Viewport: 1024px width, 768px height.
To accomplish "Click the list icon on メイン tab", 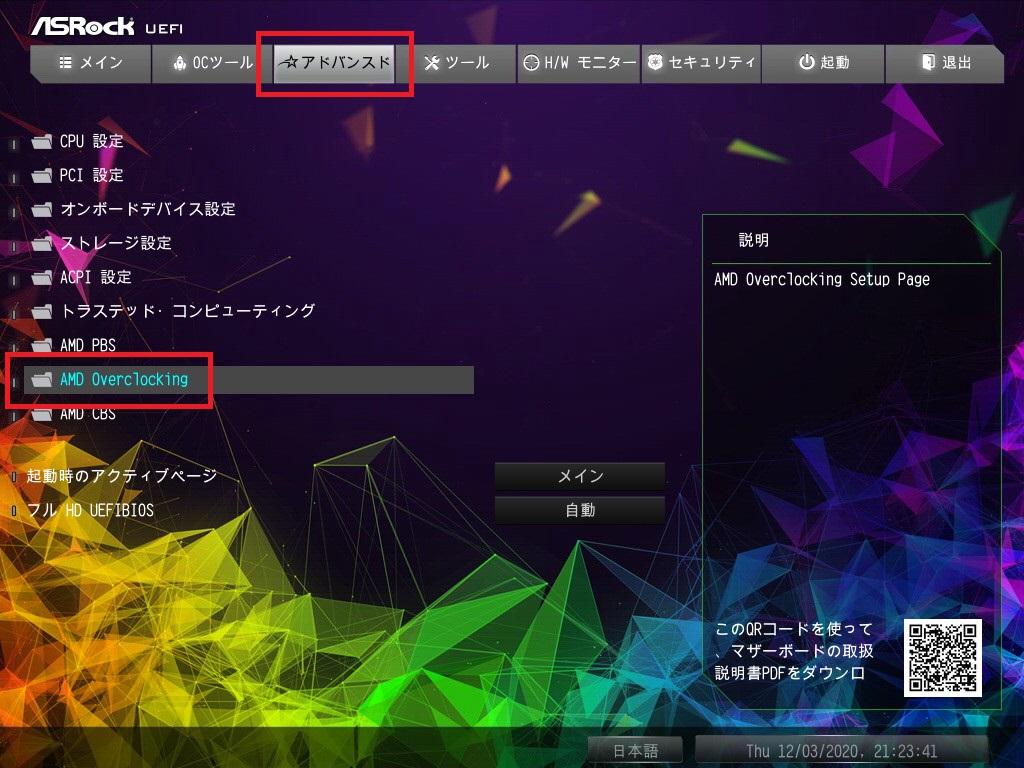I will [x=65, y=63].
